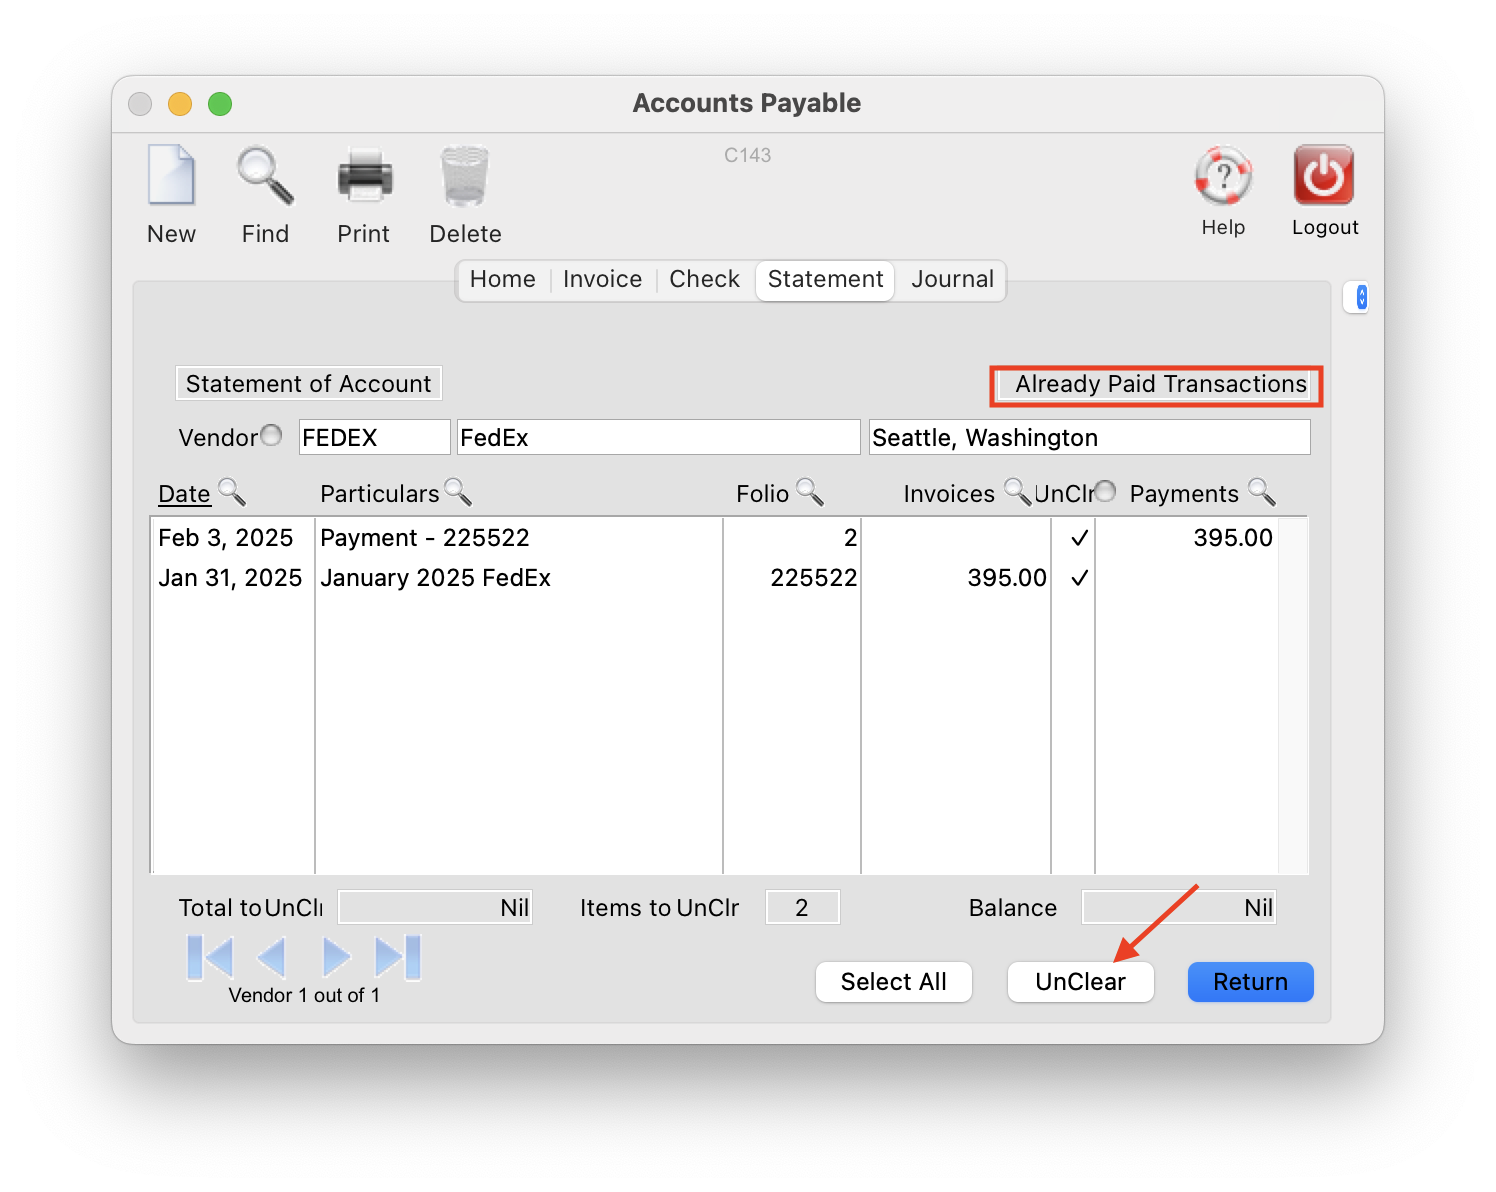Click the red Logout power icon
This screenshot has height=1192, width=1496.
click(x=1324, y=175)
